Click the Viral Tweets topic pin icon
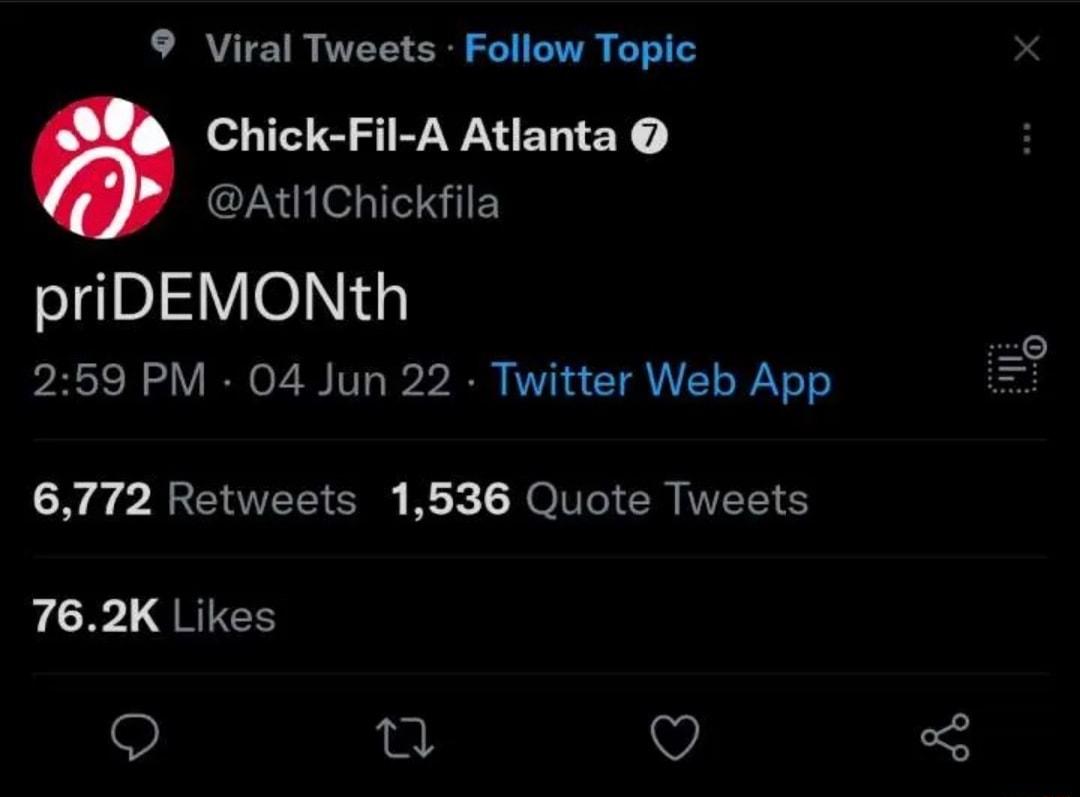 [163, 45]
